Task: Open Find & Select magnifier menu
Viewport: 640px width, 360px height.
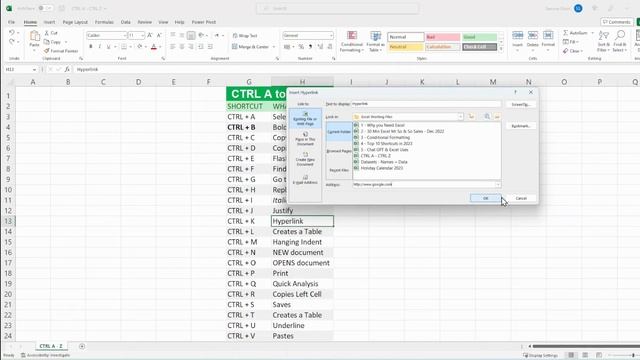Action: (620, 41)
